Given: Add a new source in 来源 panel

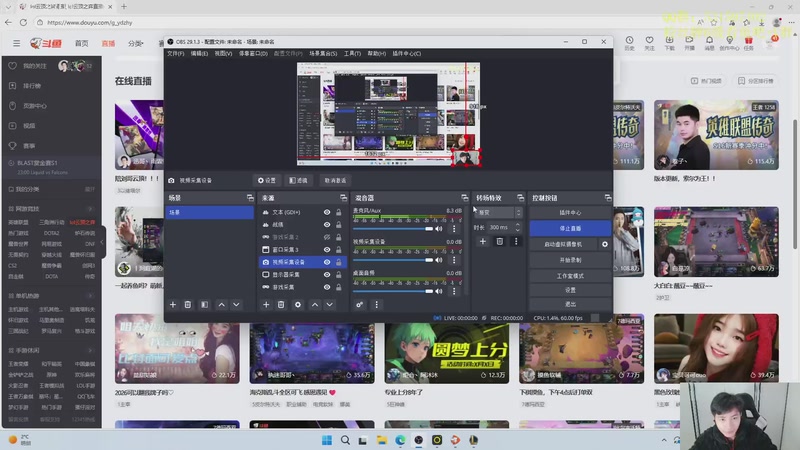Looking at the screenshot, I should (x=266, y=305).
